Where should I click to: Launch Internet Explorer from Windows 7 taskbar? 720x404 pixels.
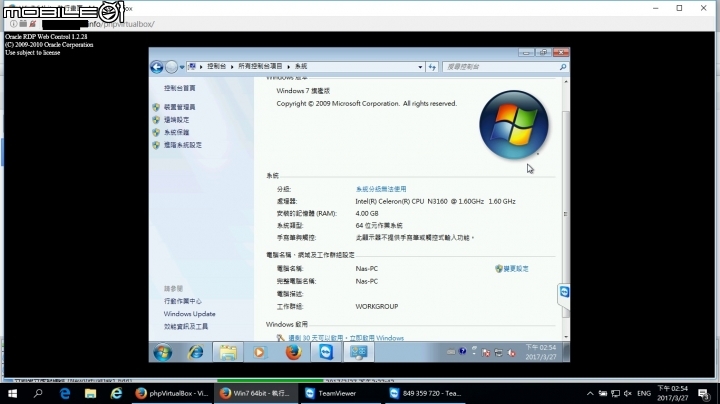(196, 353)
